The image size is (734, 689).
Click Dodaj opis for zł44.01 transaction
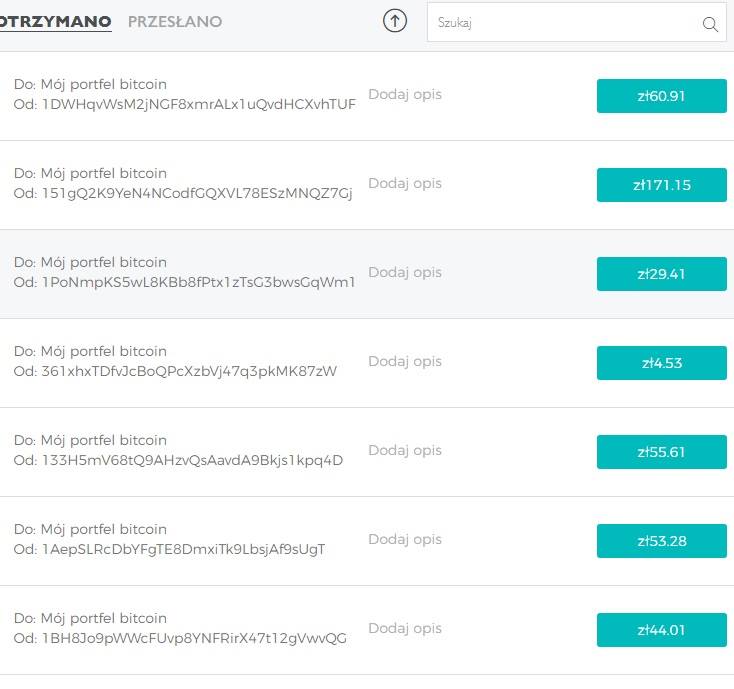click(405, 628)
